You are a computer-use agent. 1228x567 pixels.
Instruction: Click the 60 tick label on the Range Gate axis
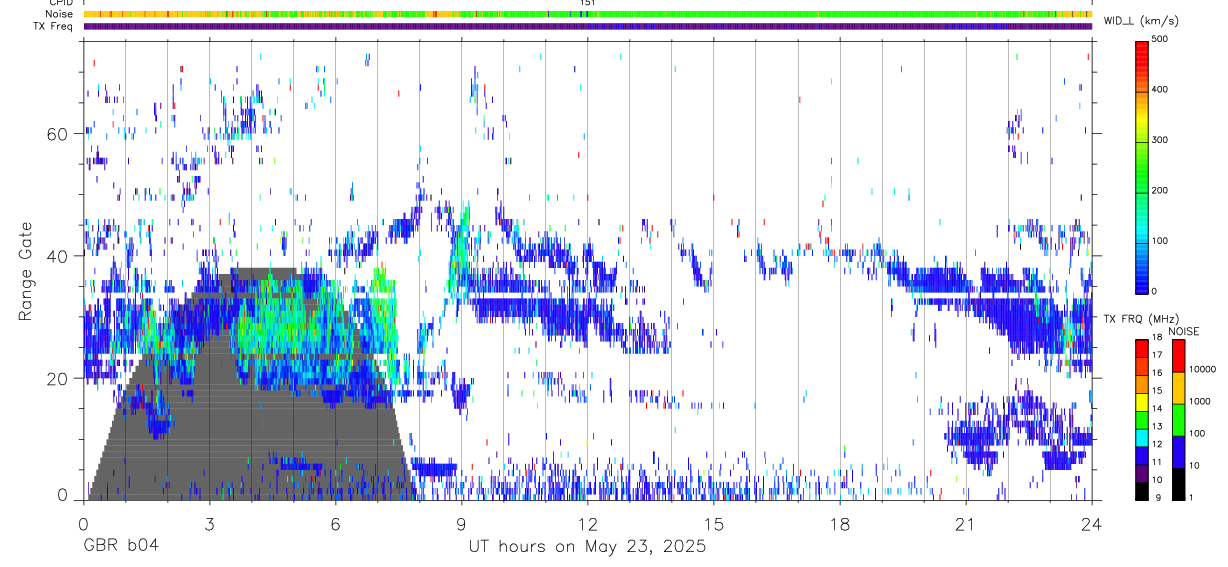[x=58, y=134]
